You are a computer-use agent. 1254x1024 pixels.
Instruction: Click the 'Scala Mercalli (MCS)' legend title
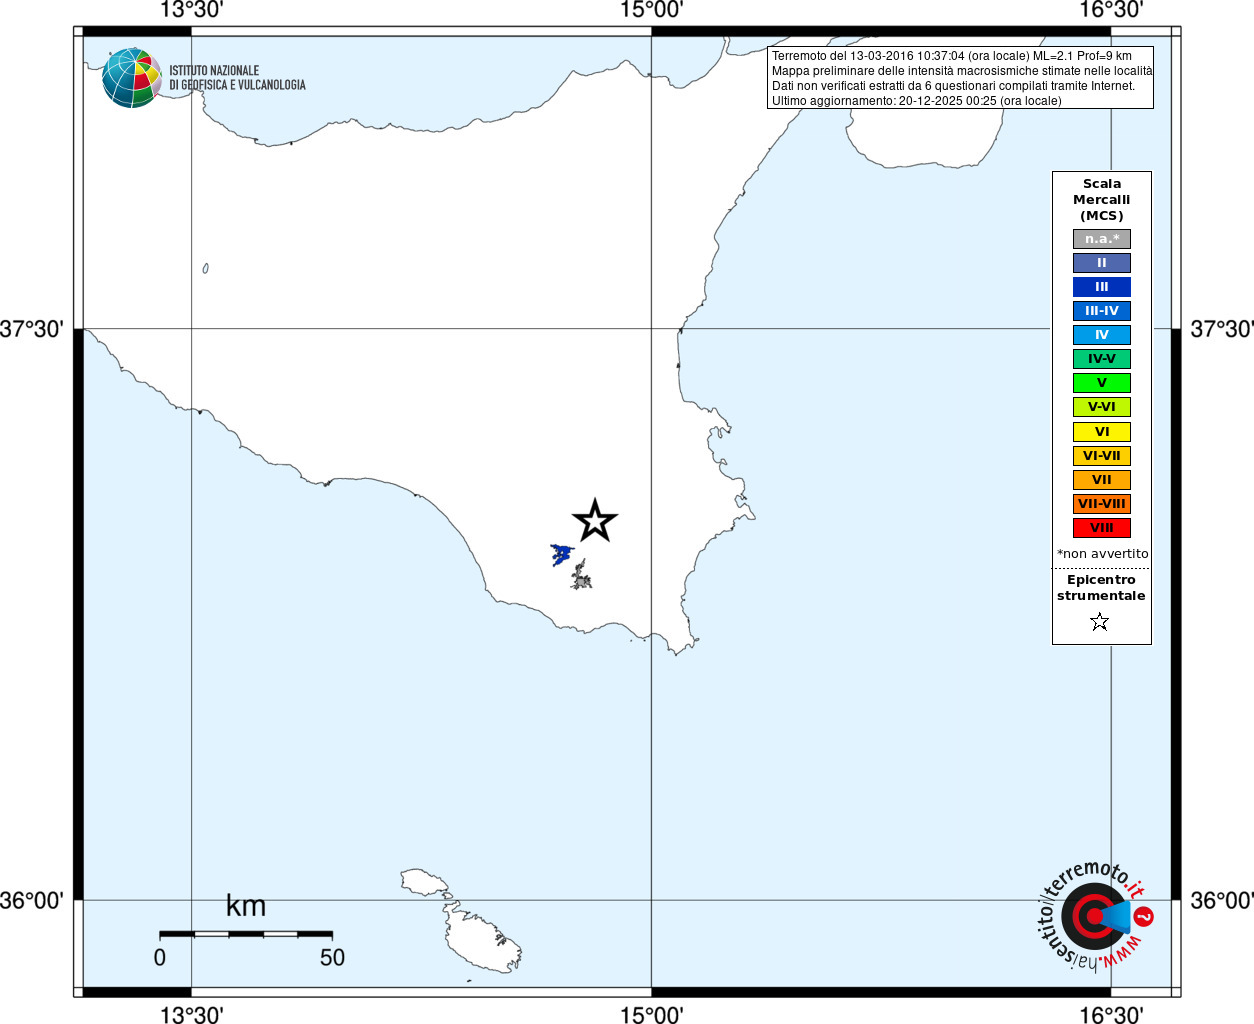tap(1101, 200)
